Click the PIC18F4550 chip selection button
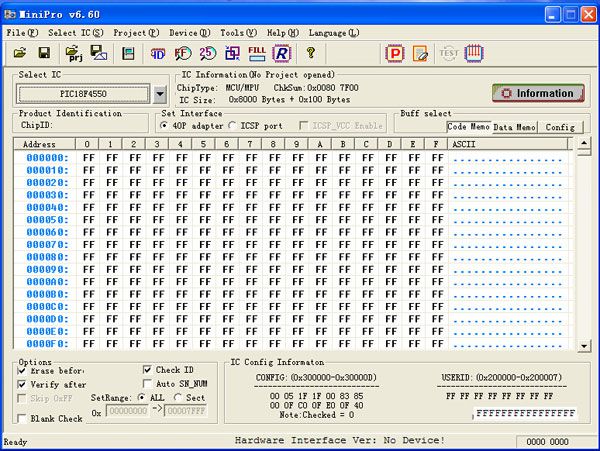Viewport: 600px width, 451px height. pyautogui.click(x=84, y=94)
